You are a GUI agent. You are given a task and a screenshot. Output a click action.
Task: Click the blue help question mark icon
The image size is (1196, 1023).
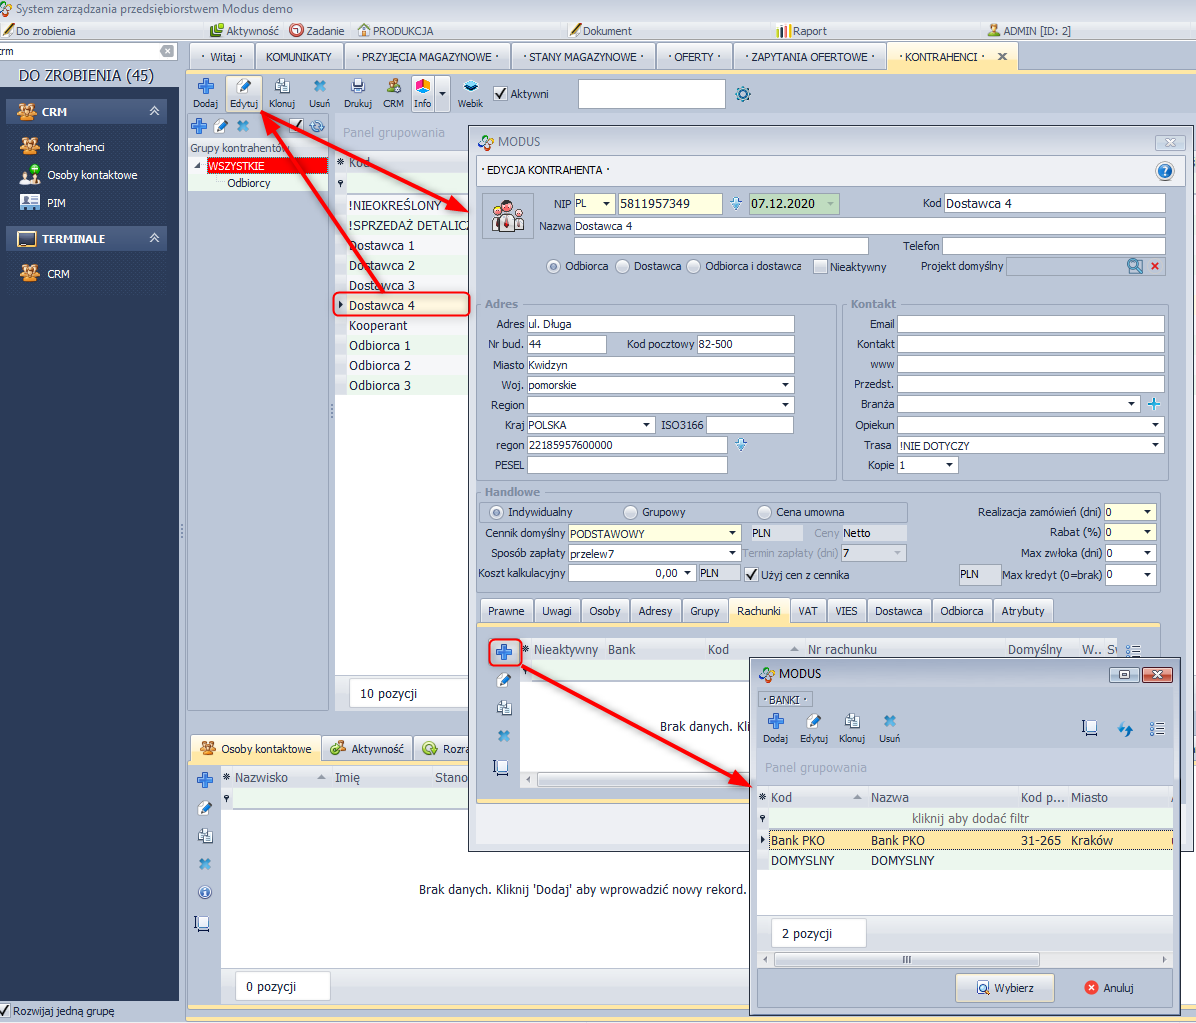pyautogui.click(x=1164, y=171)
